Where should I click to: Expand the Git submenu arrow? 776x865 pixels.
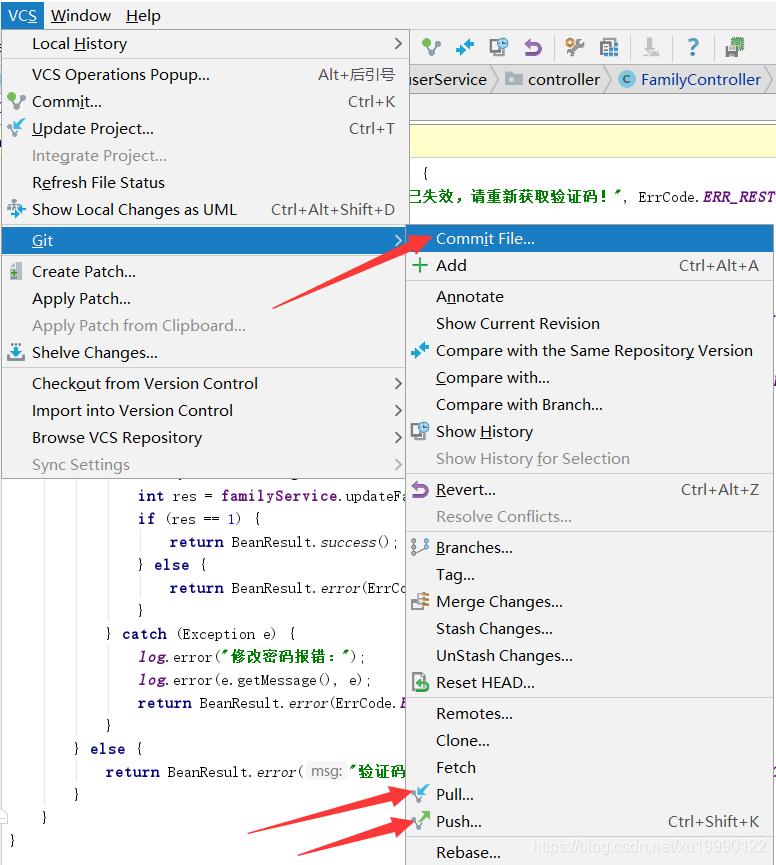[398, 241]
